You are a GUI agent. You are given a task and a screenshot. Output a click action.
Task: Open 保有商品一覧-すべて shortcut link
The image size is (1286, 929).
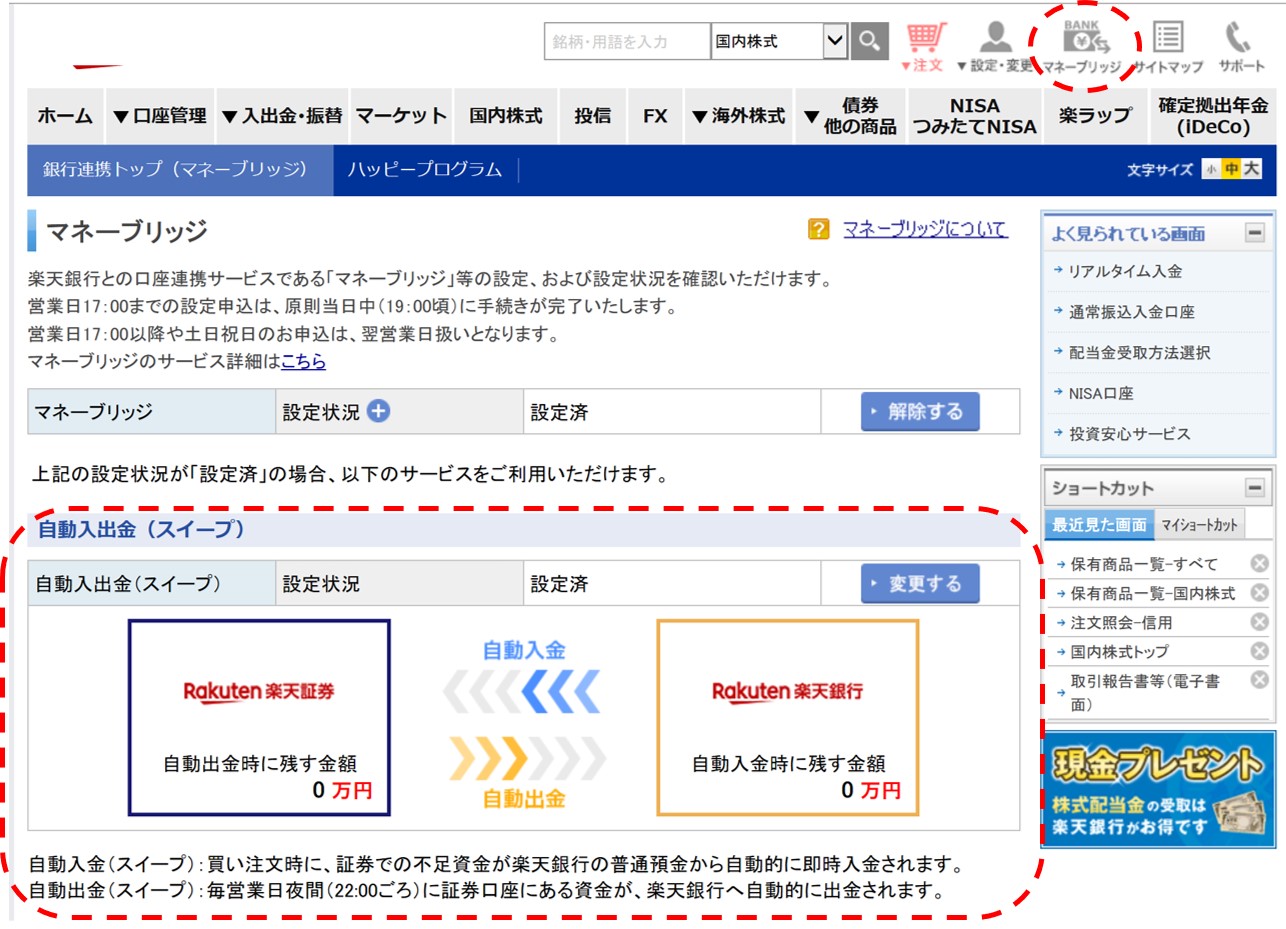click(1144, 565)
